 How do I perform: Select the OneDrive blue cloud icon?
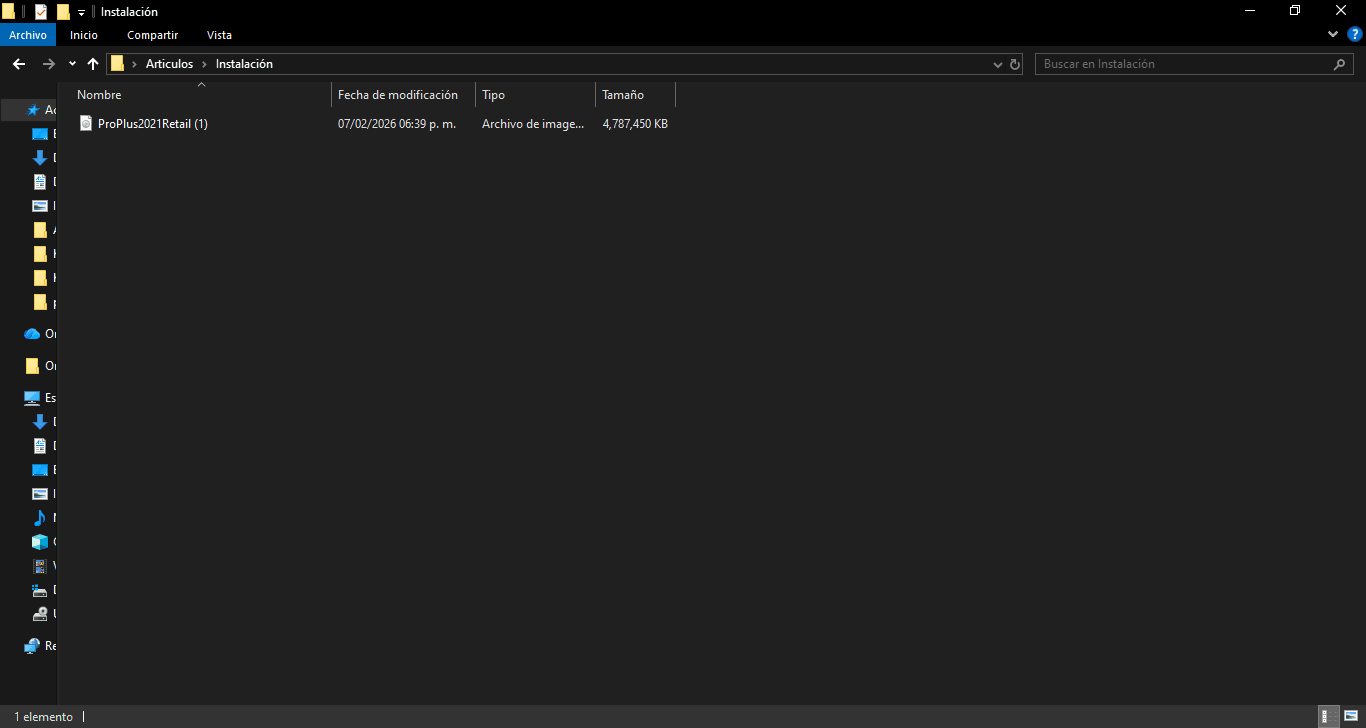[32, 334]
